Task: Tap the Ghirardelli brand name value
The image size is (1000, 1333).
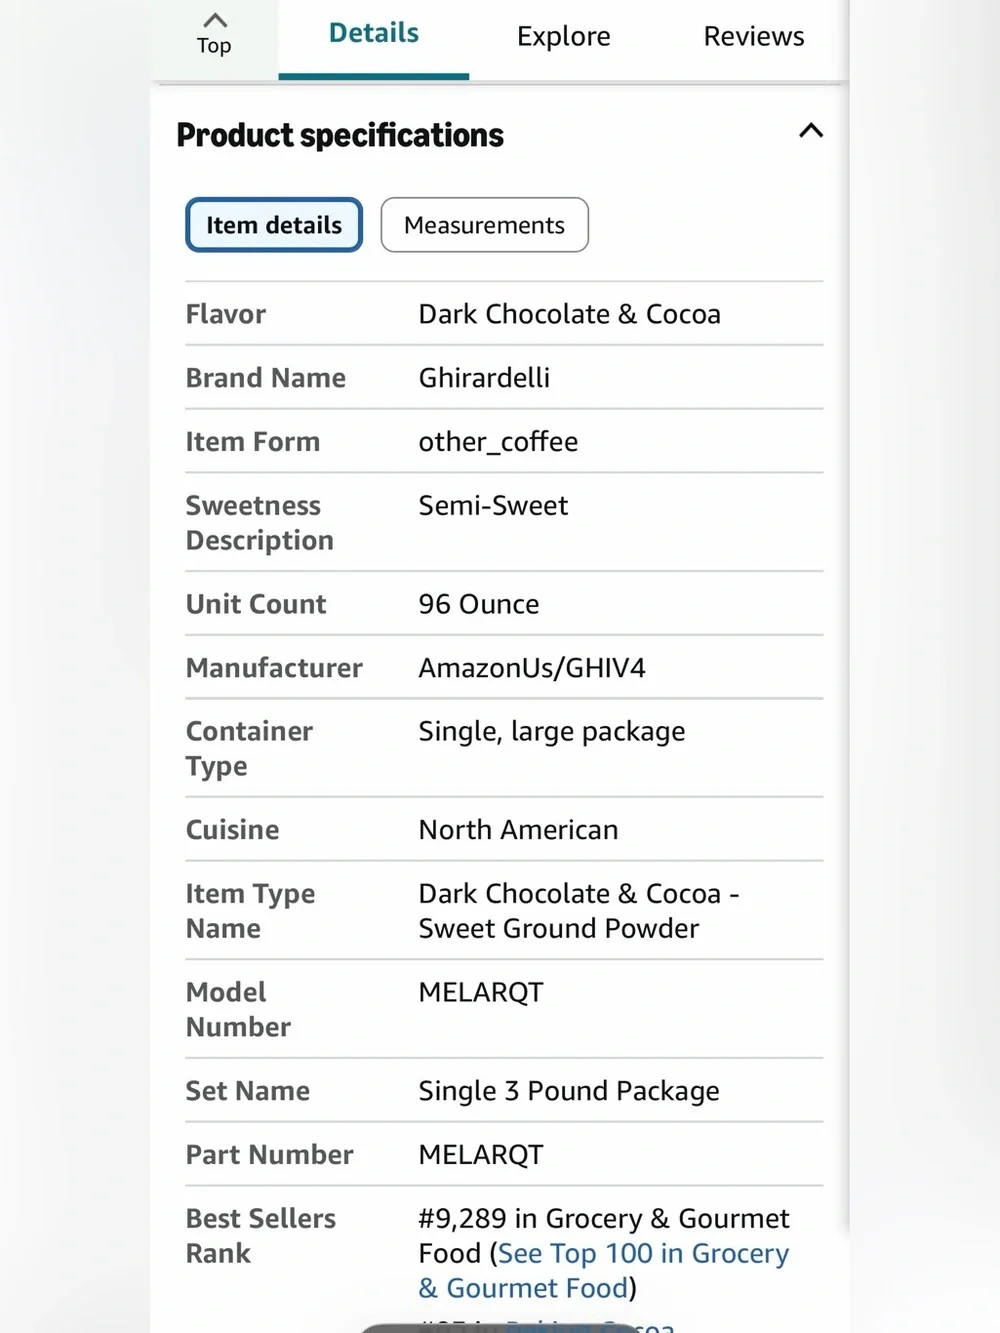Action: 484,378
